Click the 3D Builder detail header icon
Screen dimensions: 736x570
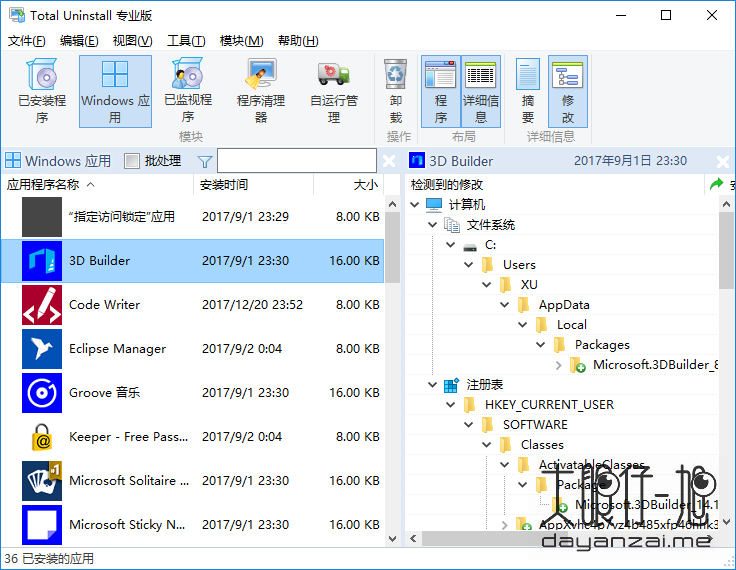pyautogui.click(x=416, y=160)
